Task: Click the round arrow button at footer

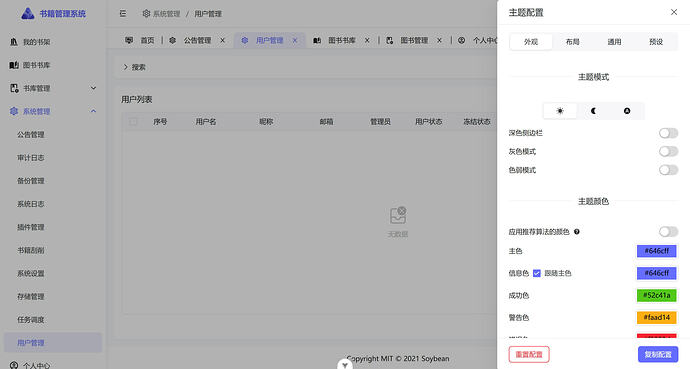Action: [x=345, y=365]
